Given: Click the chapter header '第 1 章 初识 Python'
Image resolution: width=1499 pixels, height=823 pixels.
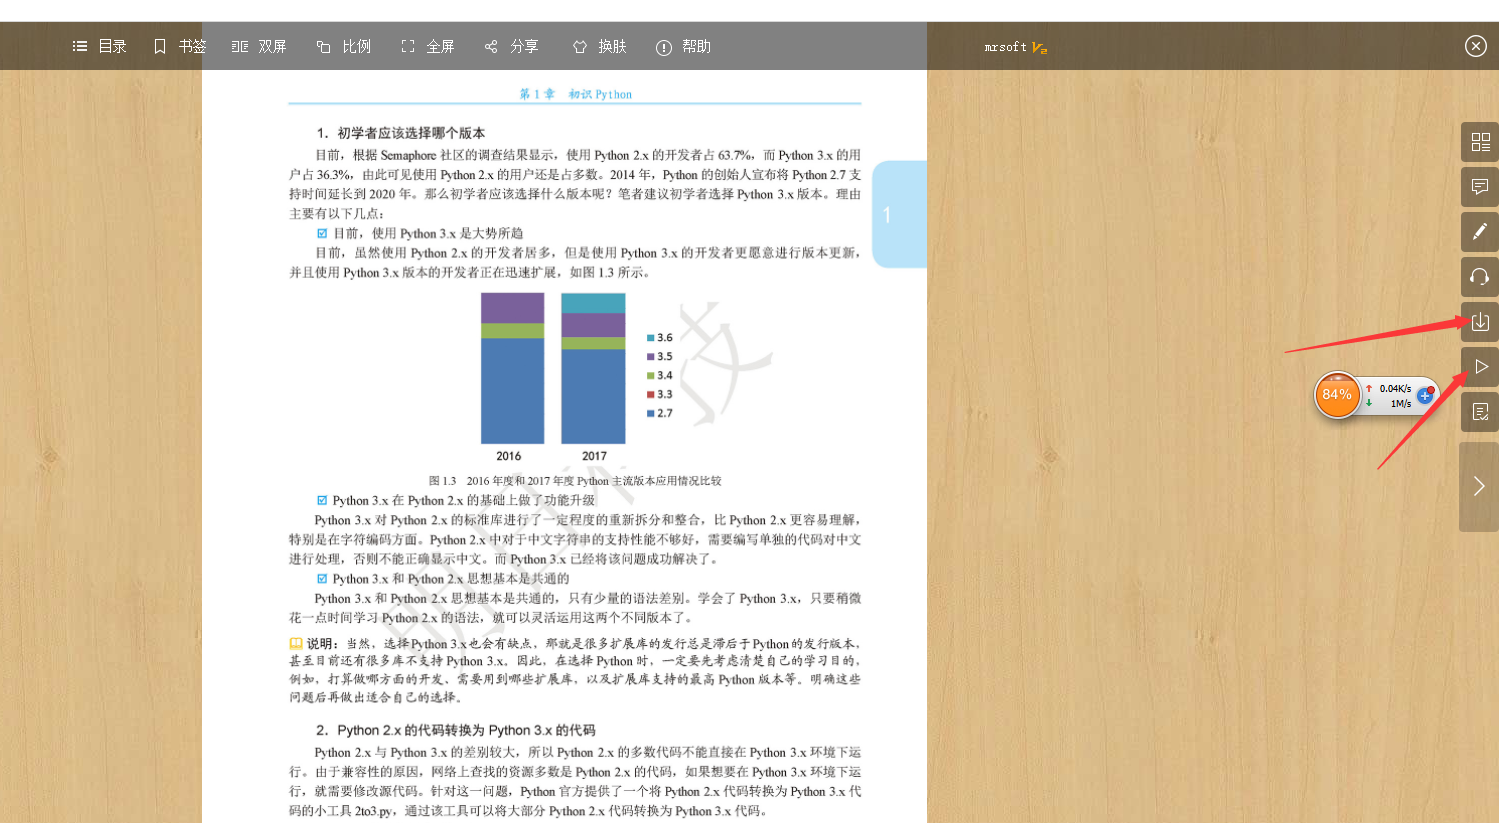Looking at the screenshot, I should (575, 94).
